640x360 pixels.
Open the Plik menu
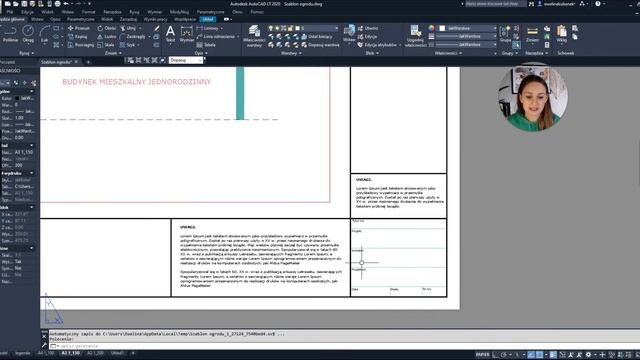tap(10, 12)
